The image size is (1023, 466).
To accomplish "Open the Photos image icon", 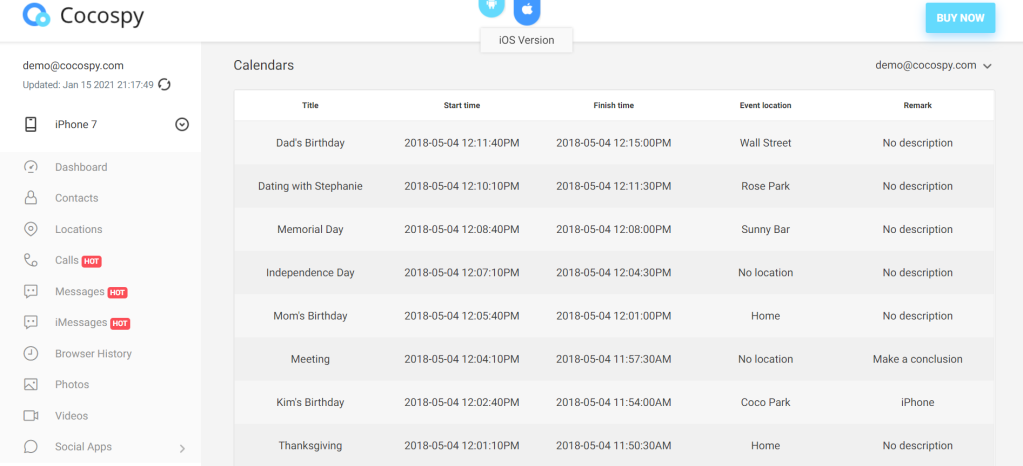I will pyautogui.click(x=31, y=384).
